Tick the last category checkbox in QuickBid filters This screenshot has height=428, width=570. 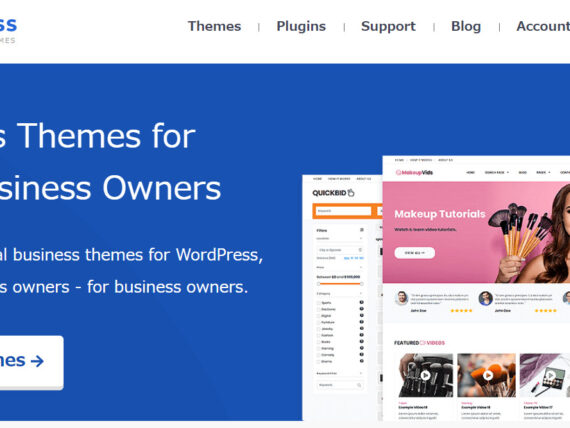pyautogui.click(x=319, y=361)
